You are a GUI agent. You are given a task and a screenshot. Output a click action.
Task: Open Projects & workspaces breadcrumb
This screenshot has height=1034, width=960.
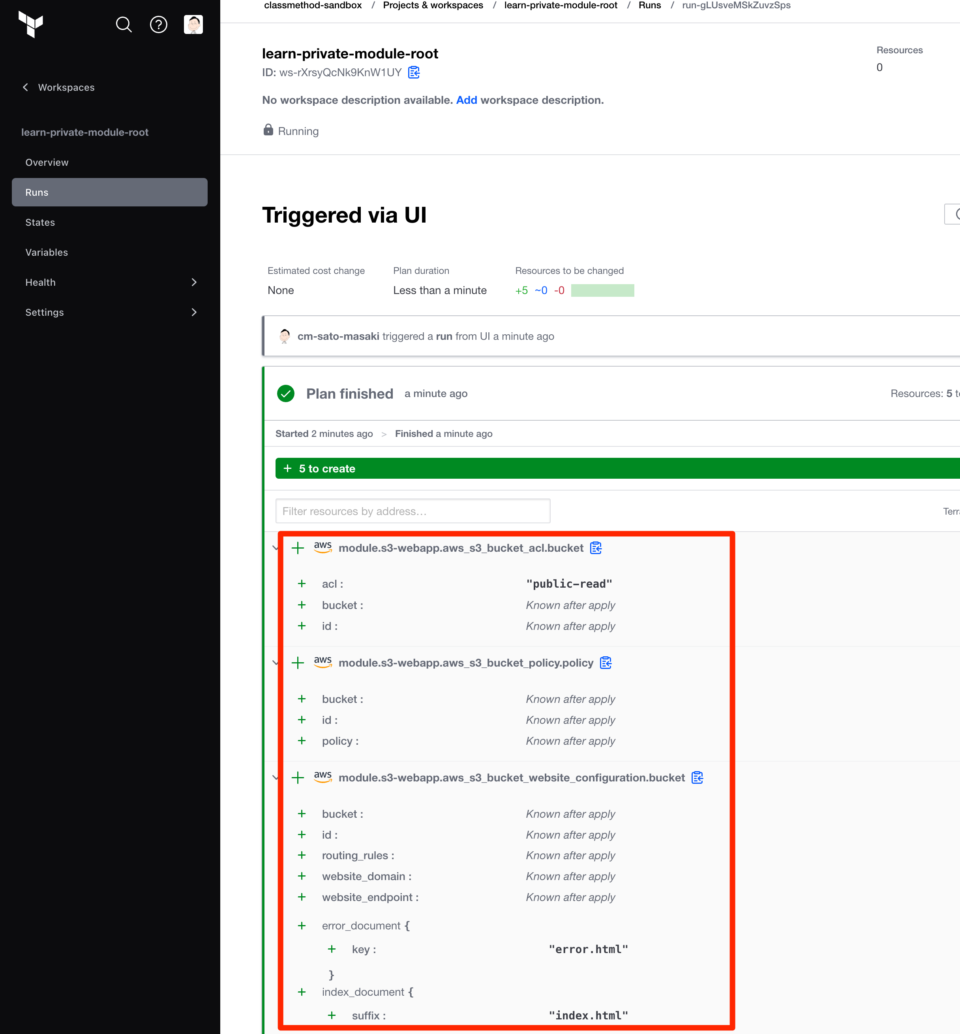(433, 5)
